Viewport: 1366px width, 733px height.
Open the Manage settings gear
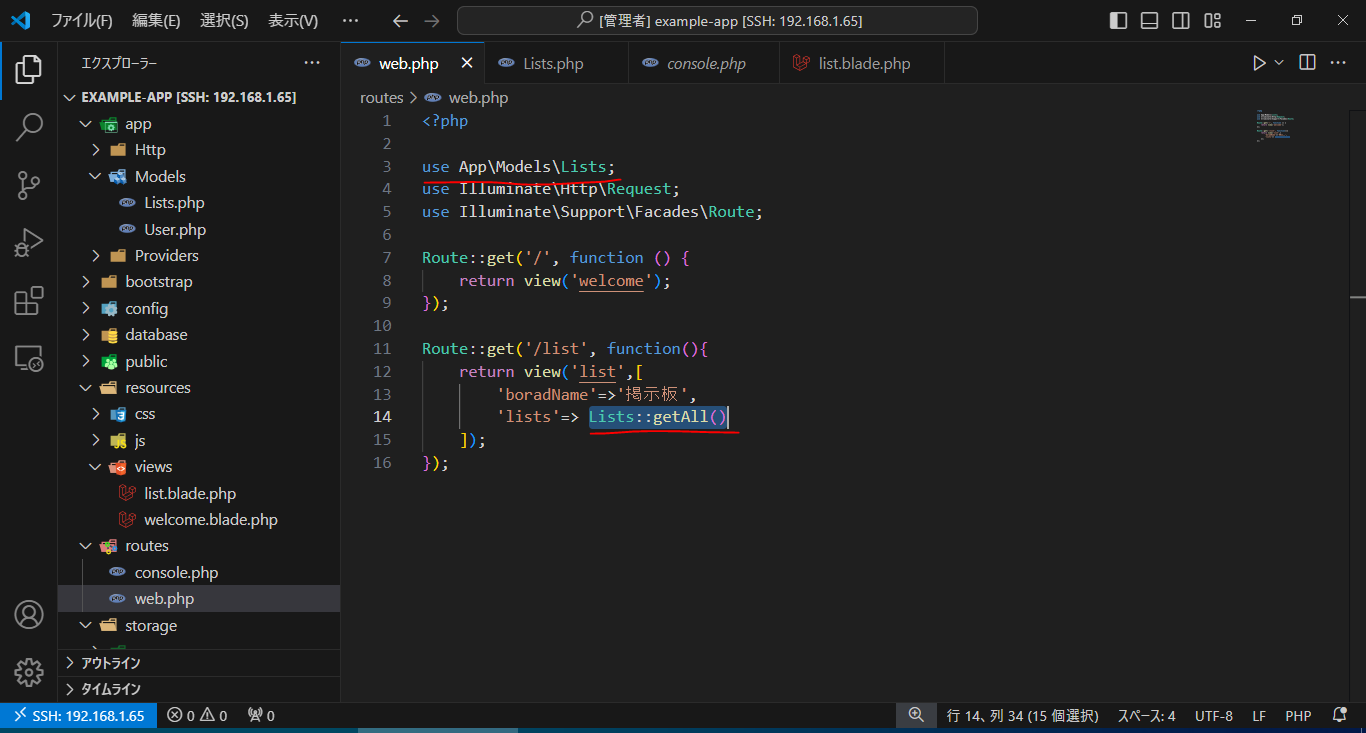point(29,672)
